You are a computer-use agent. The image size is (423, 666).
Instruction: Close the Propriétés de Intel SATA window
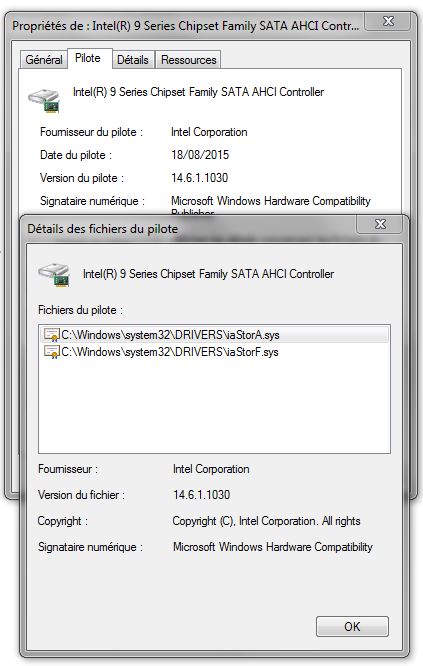coord(388,21)
